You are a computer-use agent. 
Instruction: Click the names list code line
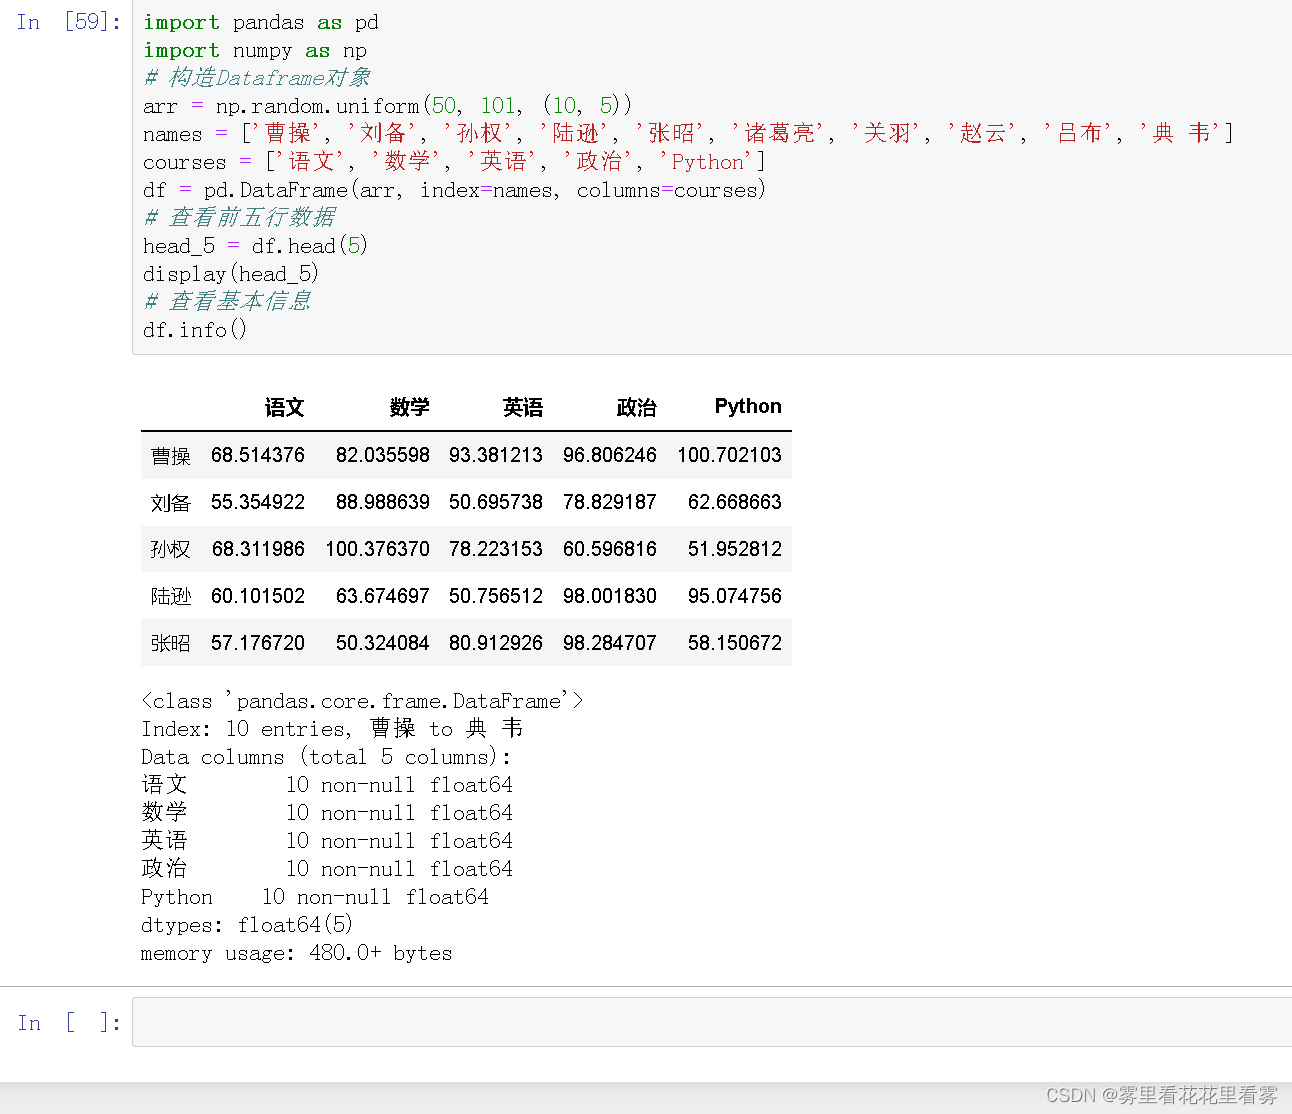(x=689, y=133)
